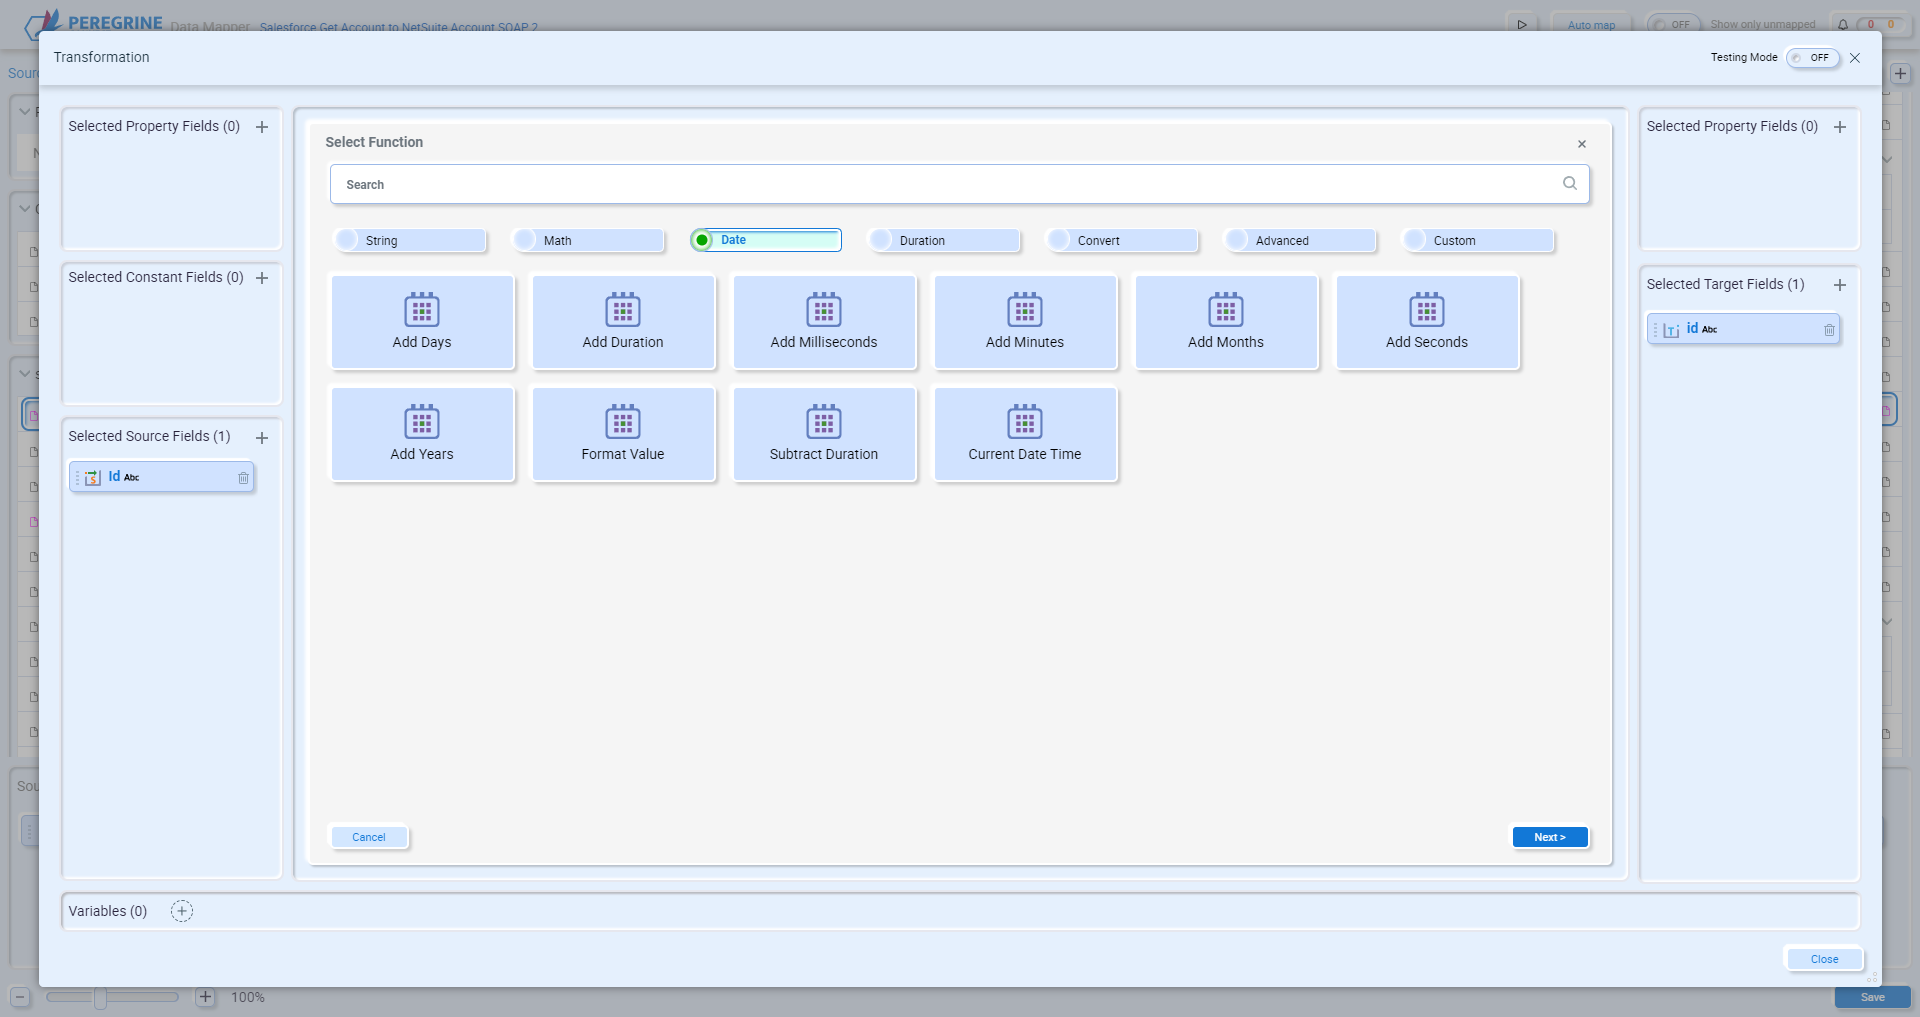1920x1017 pixels.
Task: Click the Next button
Action: [1550, 837]
